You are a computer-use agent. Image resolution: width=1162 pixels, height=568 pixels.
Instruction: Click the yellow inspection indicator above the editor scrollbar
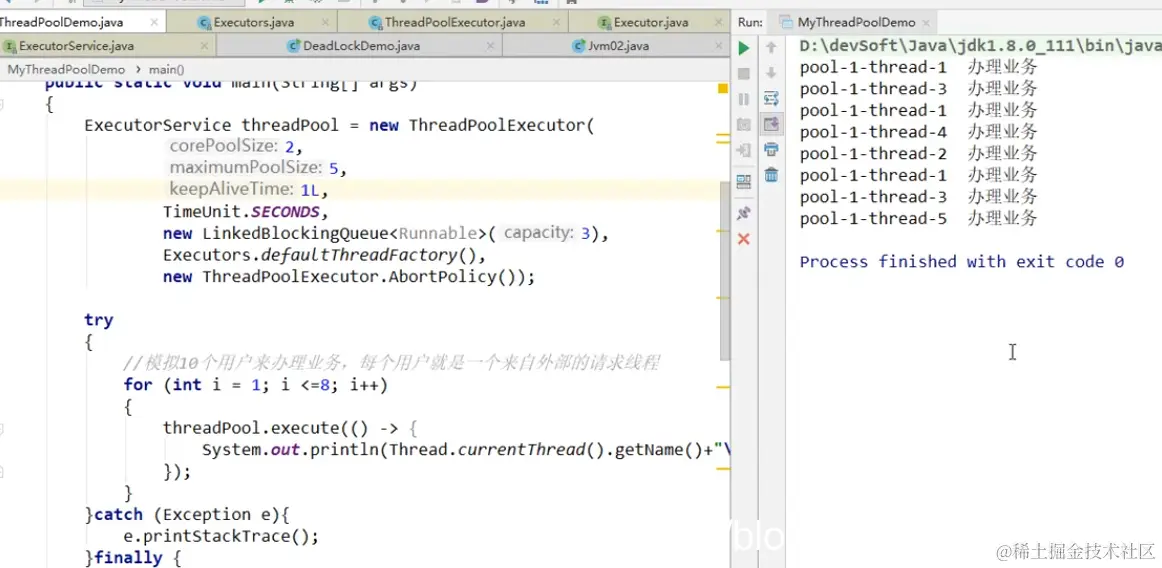723,88
